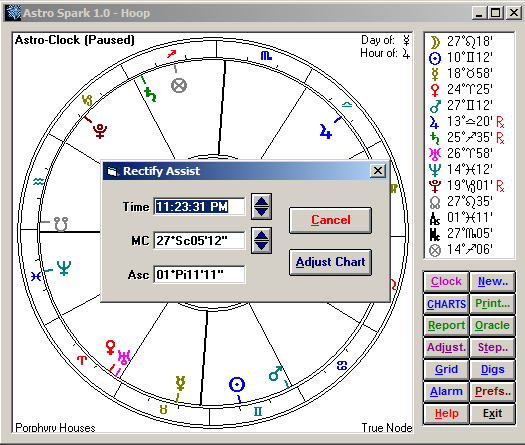The height and width of the screenshot is (445, 525).
Task: Open the CHARTS panel button
Action: pyautogui.click(x=446, y=304)
